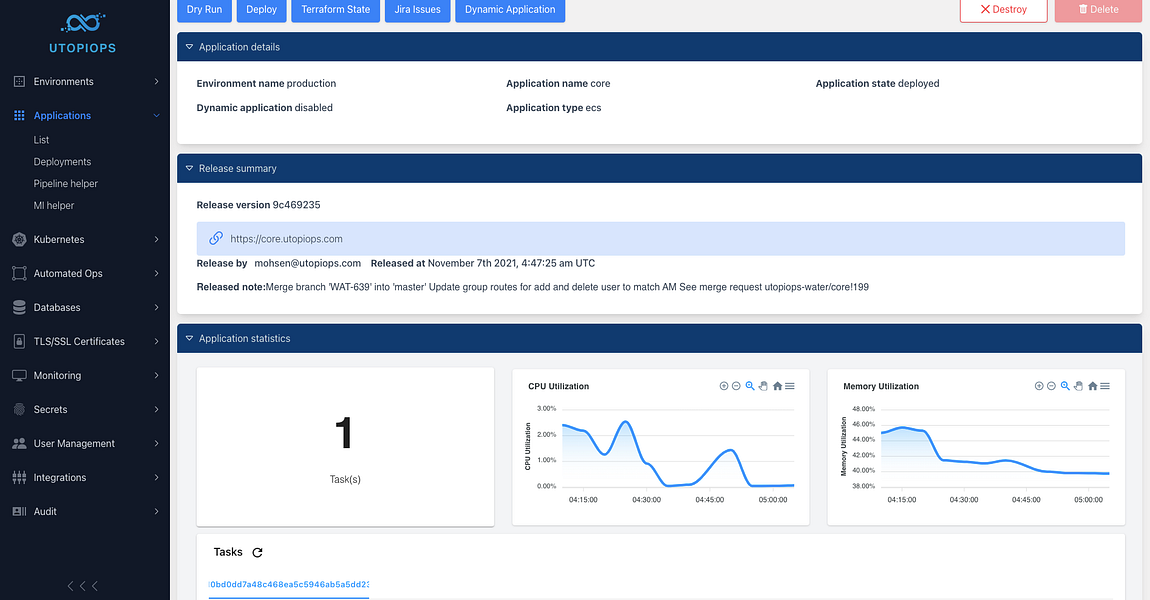Click the CPU Utilization line chart area
The image size is (1150, 600).
[x=678, y=447]
